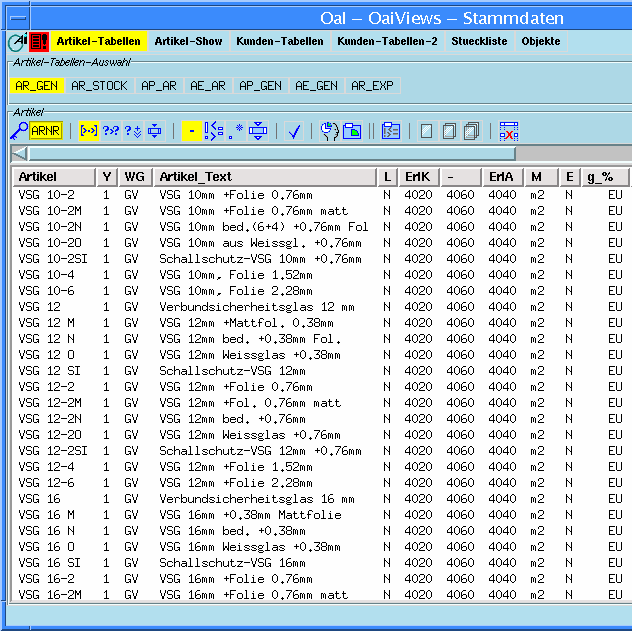Click the clock icon at top left
632x631 pixels.
17,41
